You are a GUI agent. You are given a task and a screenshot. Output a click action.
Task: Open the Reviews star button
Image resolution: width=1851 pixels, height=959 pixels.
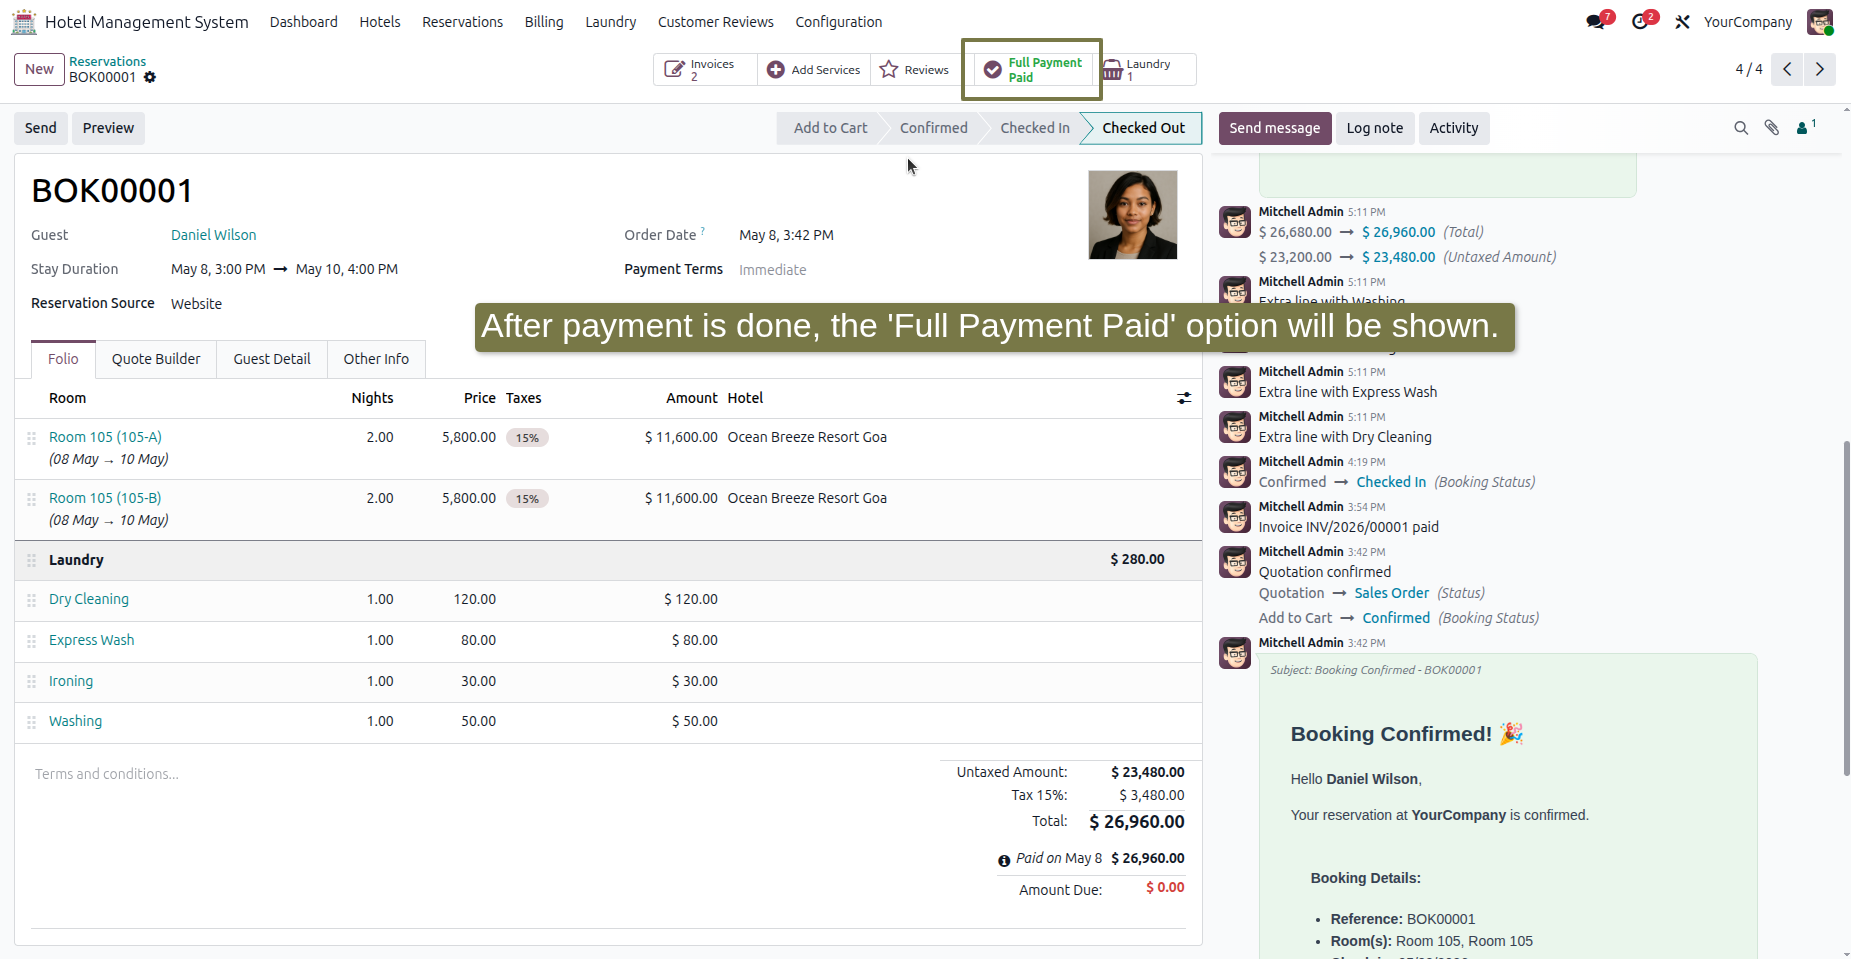click(914, 70)
